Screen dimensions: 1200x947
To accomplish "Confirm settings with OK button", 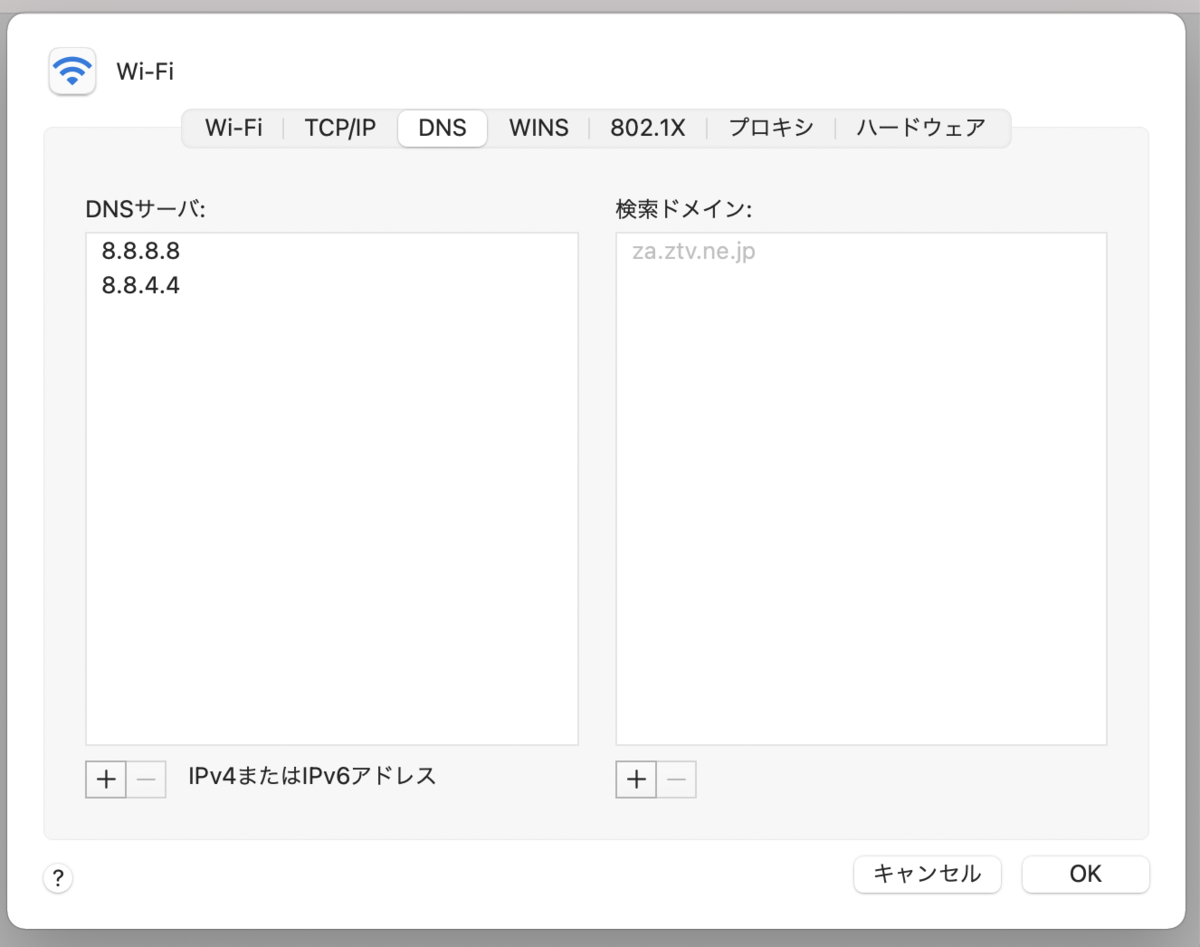I will point(1085,874).
